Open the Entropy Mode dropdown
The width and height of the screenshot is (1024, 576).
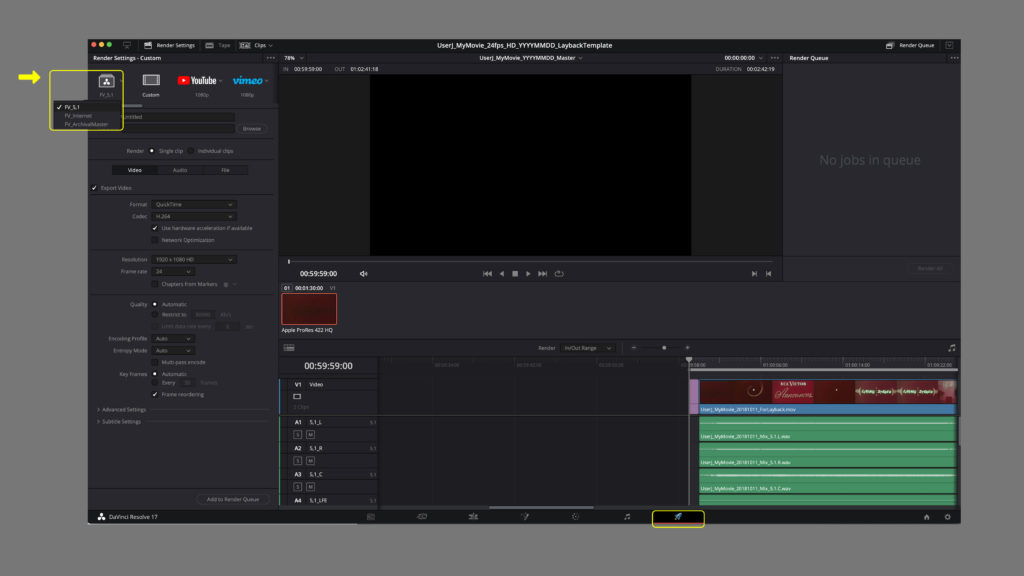coord(172,351)
